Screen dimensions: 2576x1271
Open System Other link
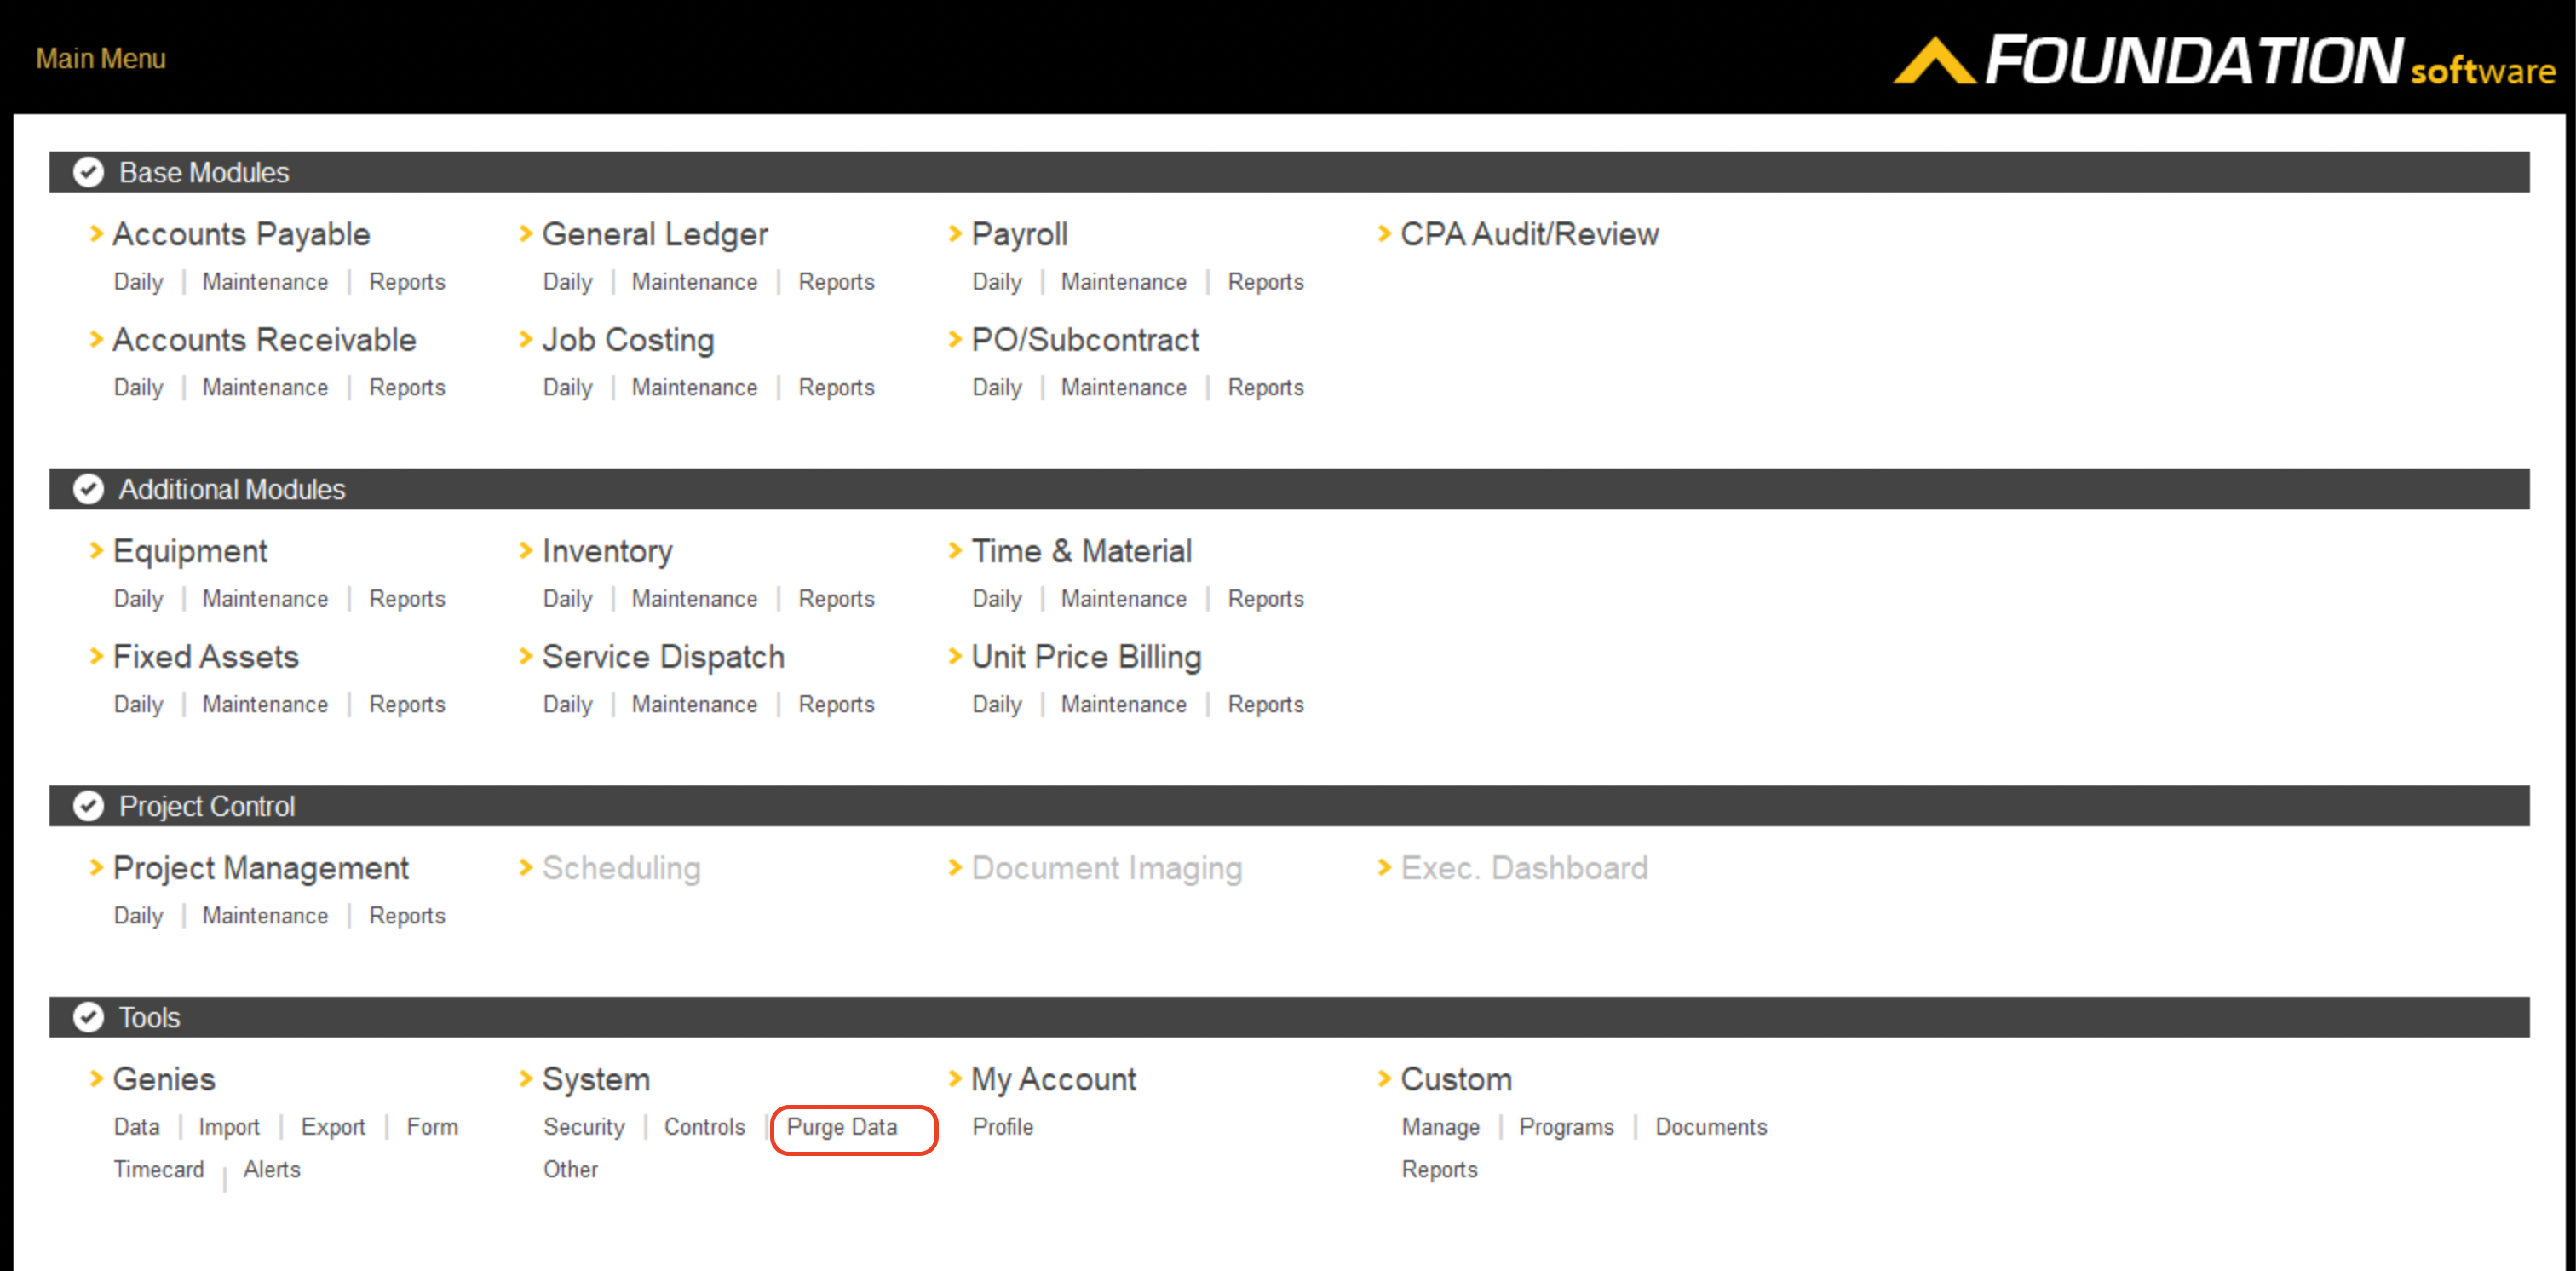pos(571,1169)
